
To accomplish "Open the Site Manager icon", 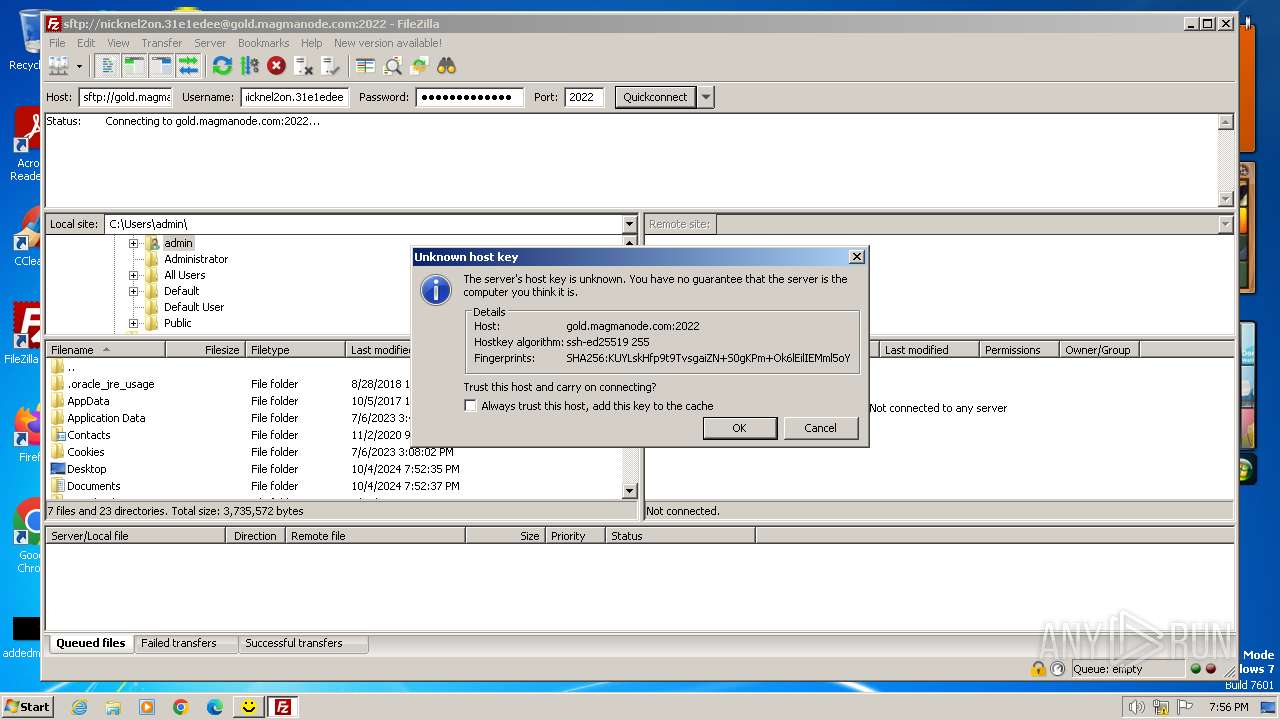I will pos(59,66).
